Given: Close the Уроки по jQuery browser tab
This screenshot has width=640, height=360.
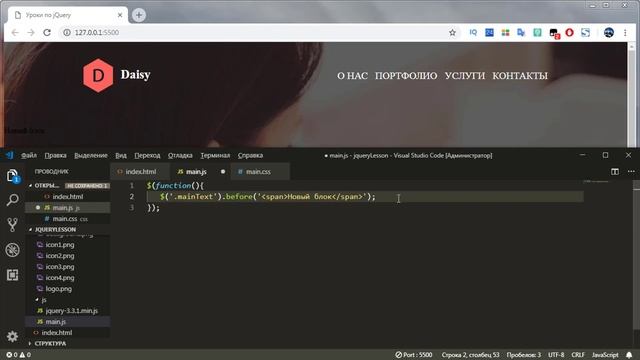Looking at the screenshot, I should pyautogui.click(x=120, y=15).
